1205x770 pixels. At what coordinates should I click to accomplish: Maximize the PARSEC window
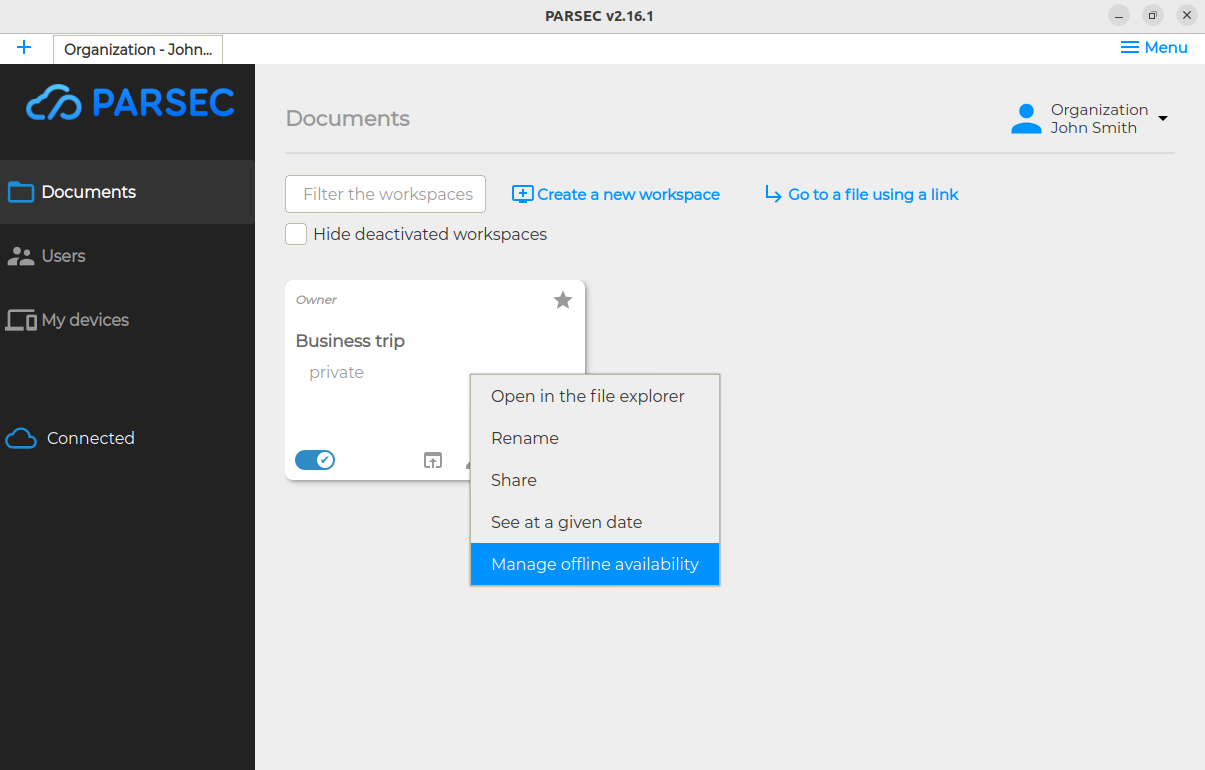1153,16
